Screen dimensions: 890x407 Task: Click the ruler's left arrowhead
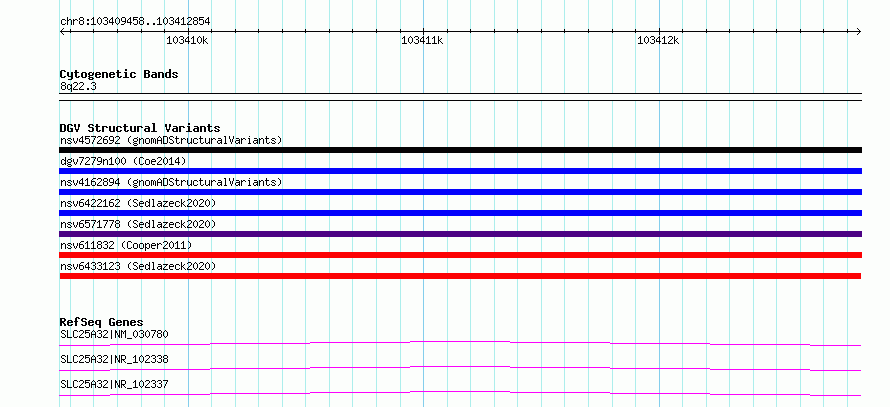pos(63,31)
